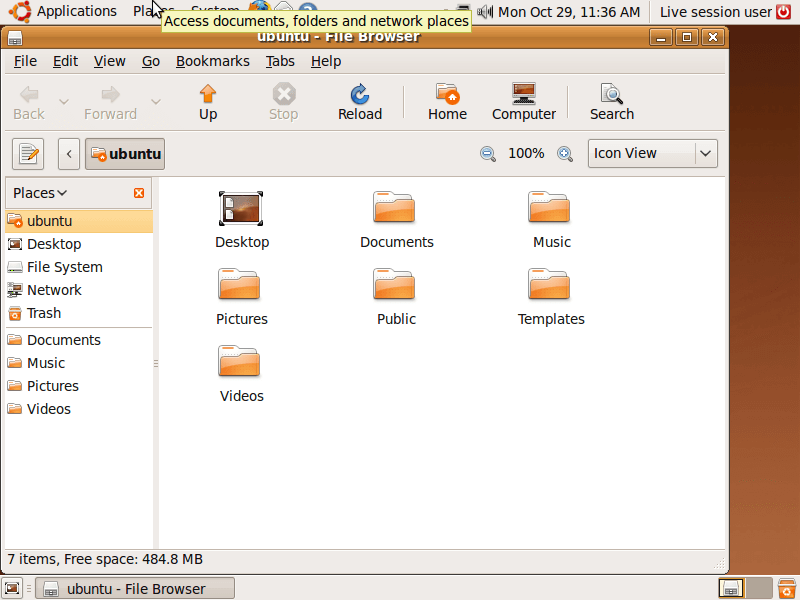Viewport: 800px width, 600px height.
Task: Open the Go menu
Action: 151,61
